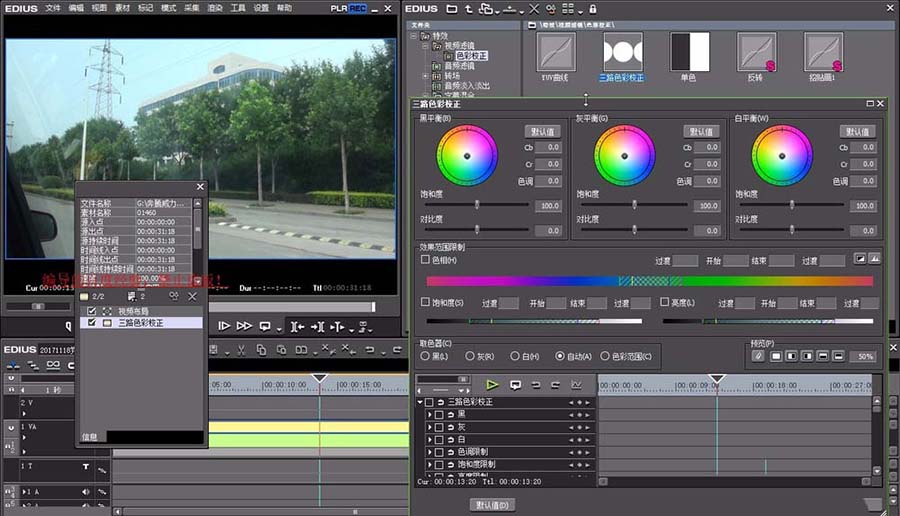Select the right-half split preview icon

click(x=807, y=356)
